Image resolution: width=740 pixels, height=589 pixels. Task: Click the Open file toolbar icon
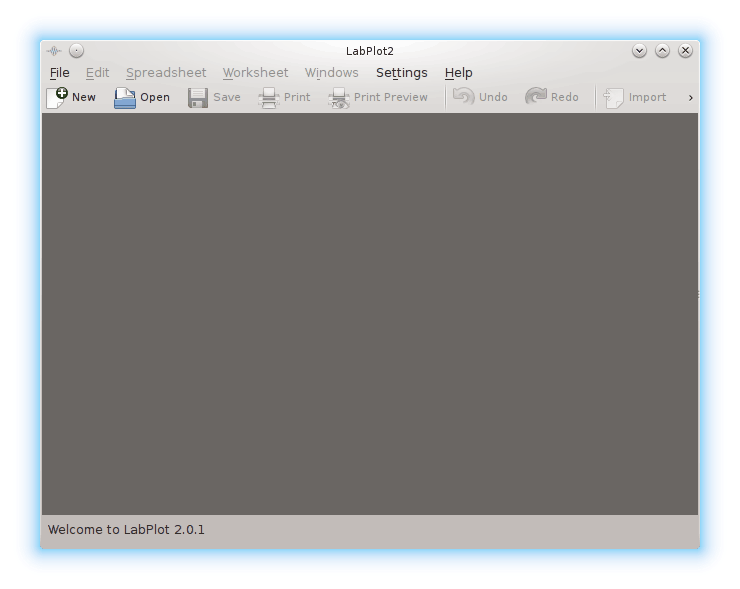(125, 97)
